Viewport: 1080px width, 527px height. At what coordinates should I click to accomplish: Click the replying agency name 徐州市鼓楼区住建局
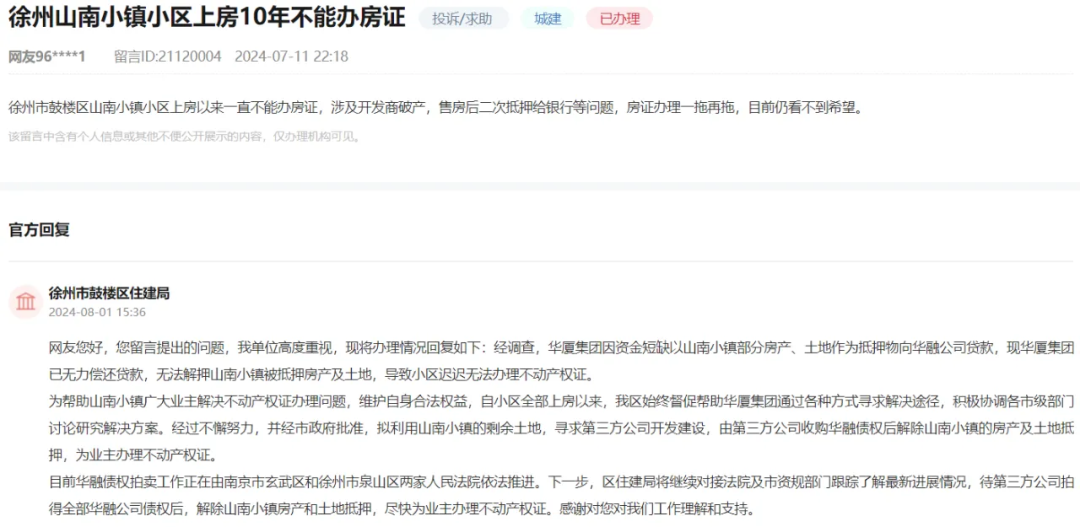coord(109,293)
